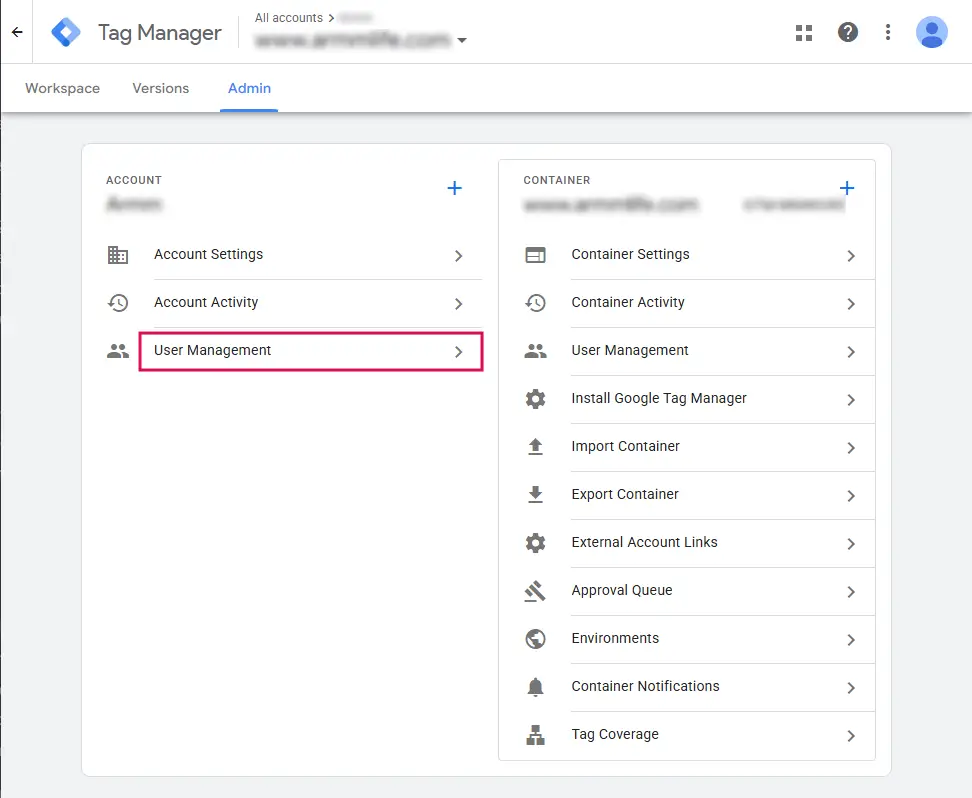Click the Approval Queue gavel icon
The image size is (972, 798).
[x=535, y=591]
